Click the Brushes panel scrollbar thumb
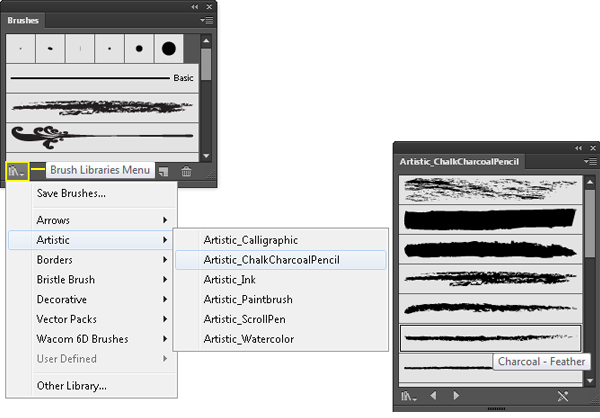Viewport: 600px width, 418px height. point(206,64)
